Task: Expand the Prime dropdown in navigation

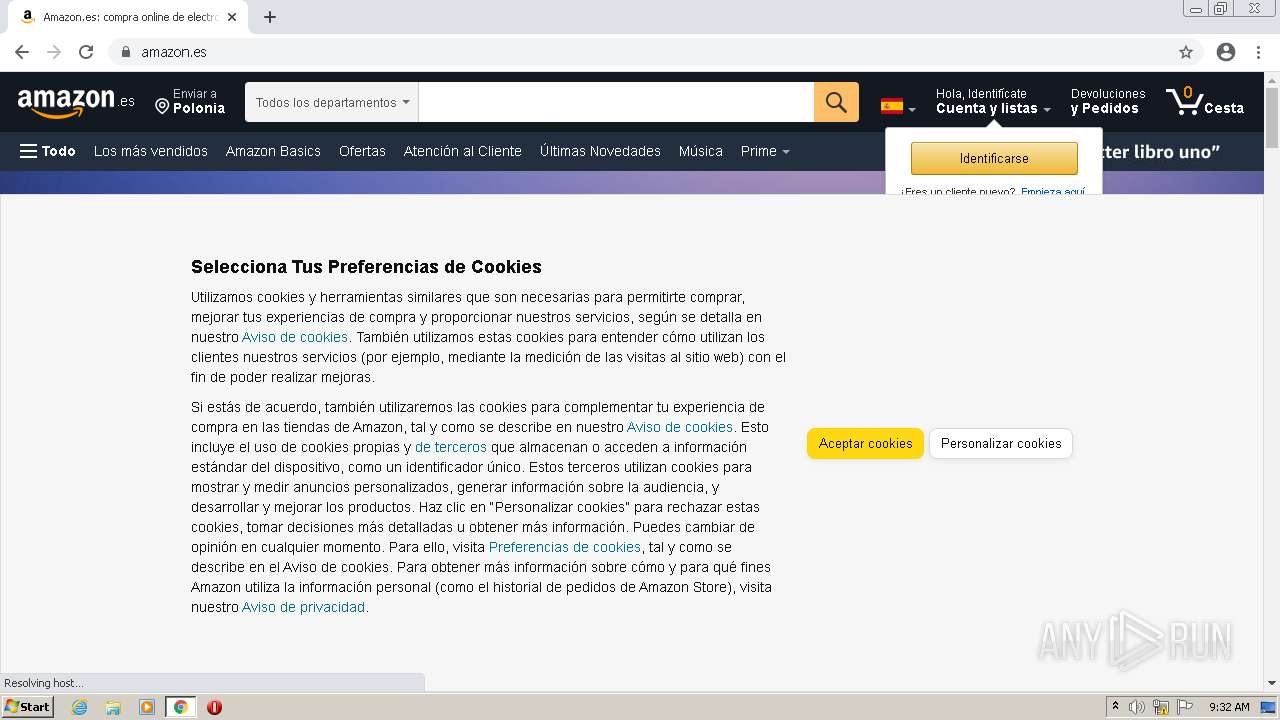Action: 765,151
